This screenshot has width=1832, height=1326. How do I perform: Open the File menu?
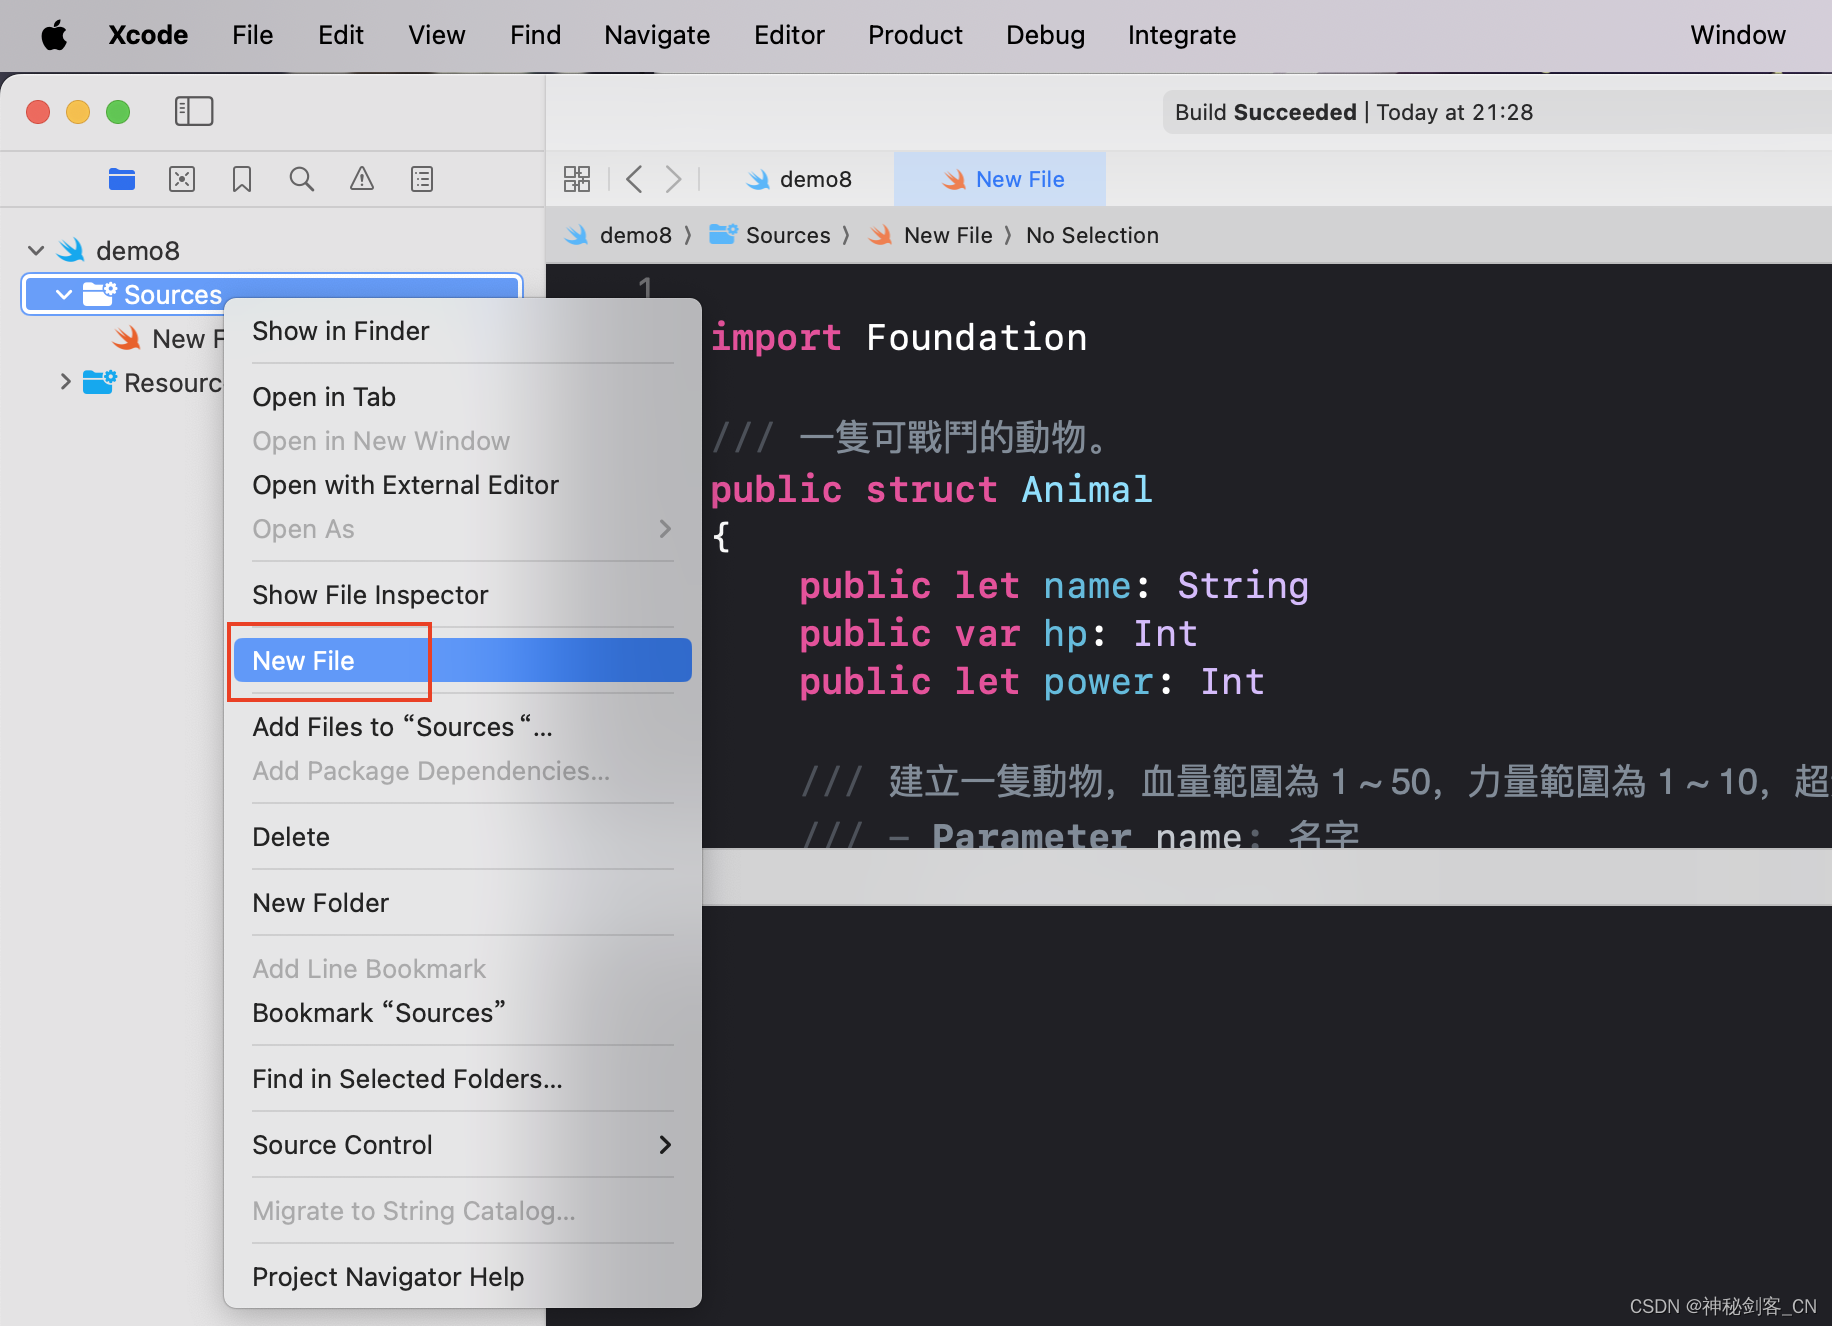pyautogui.click(x=253, y=35)
